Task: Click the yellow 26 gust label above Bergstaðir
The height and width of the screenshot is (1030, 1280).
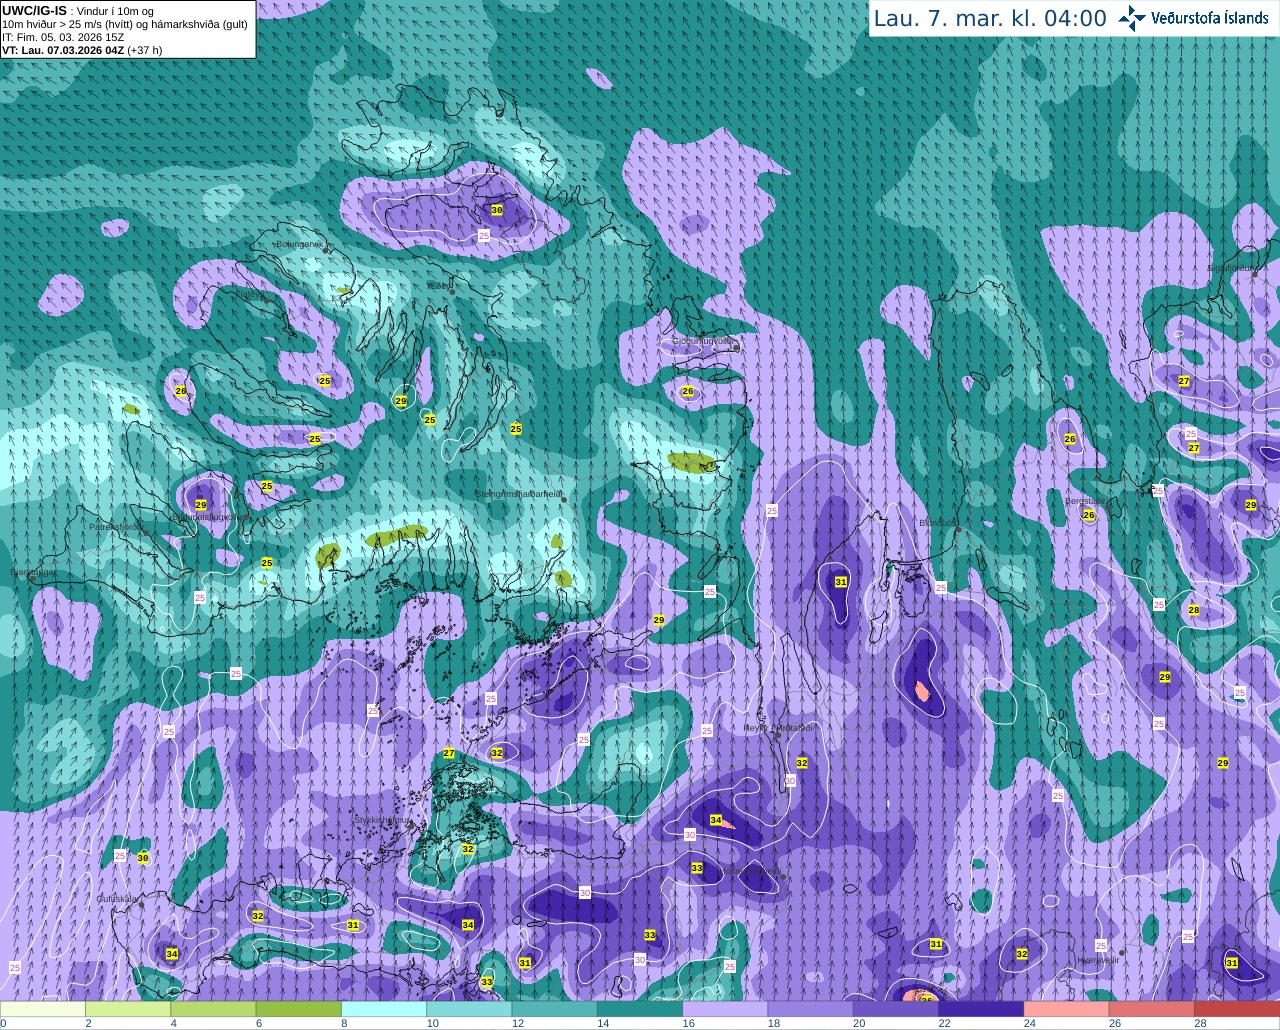Action: [x=1070, y=439]
